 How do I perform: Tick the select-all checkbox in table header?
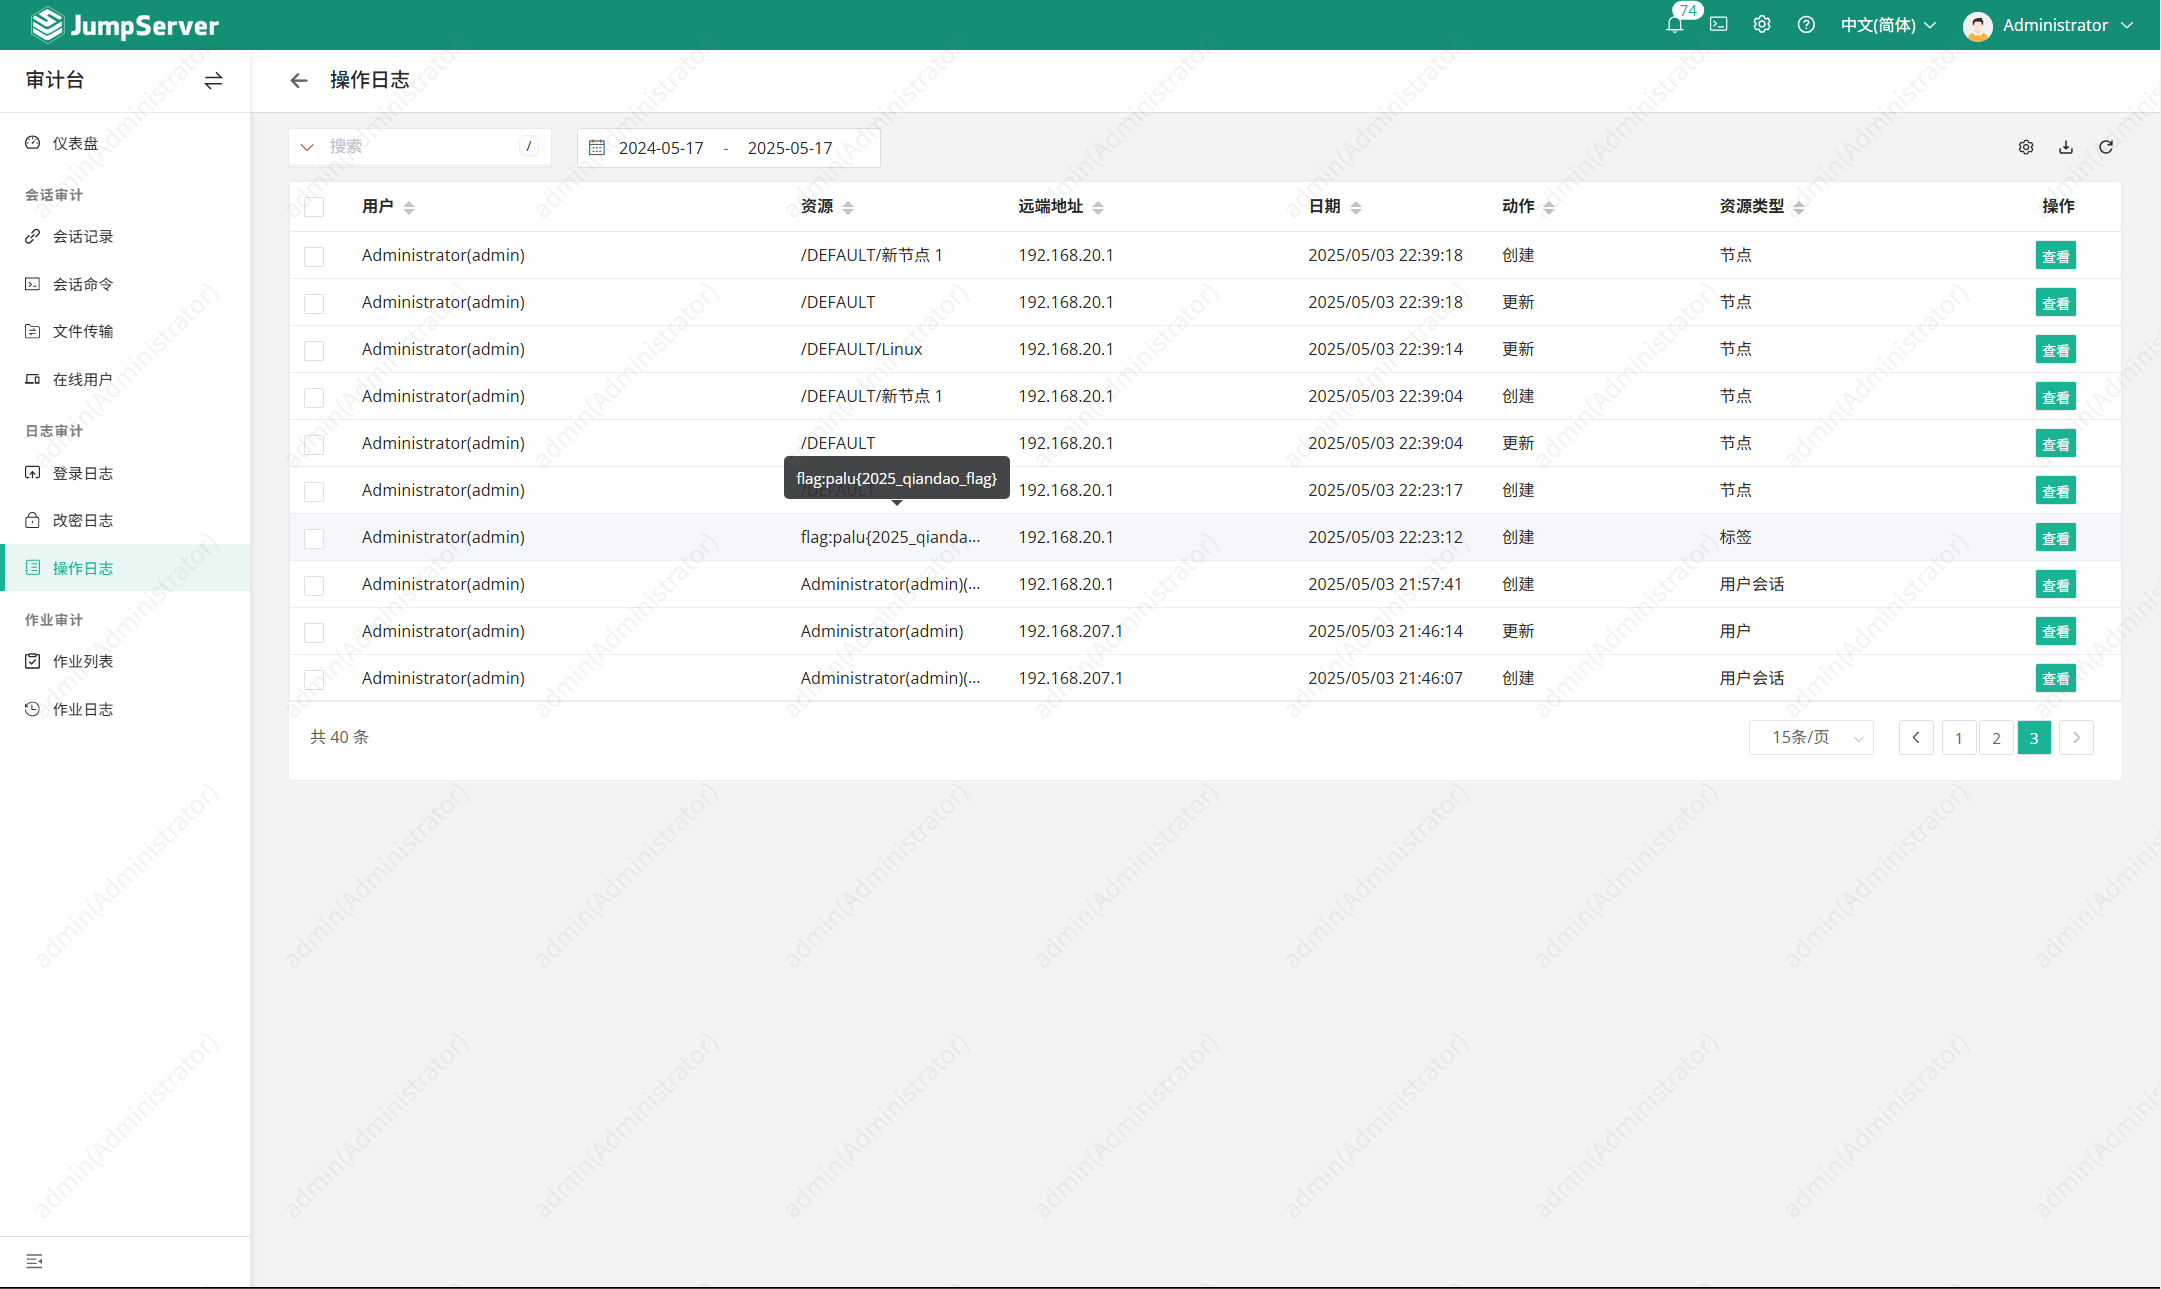[x=314, y=207]
